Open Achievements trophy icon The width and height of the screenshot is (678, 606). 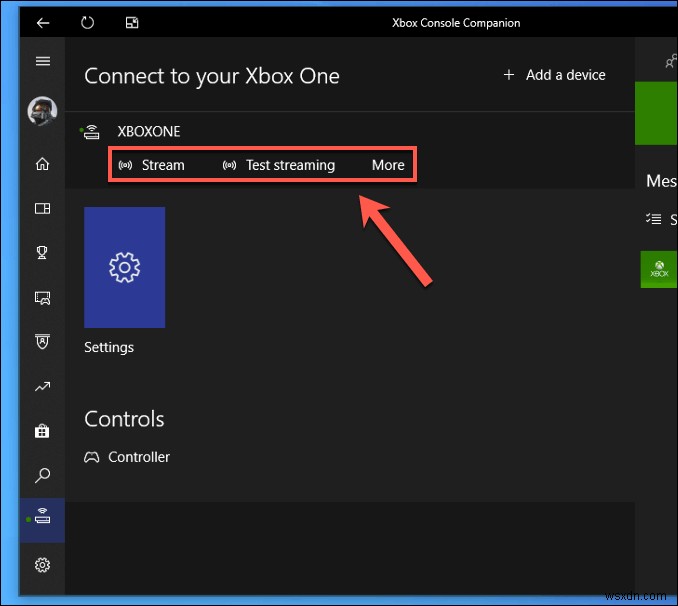point(42,253)
